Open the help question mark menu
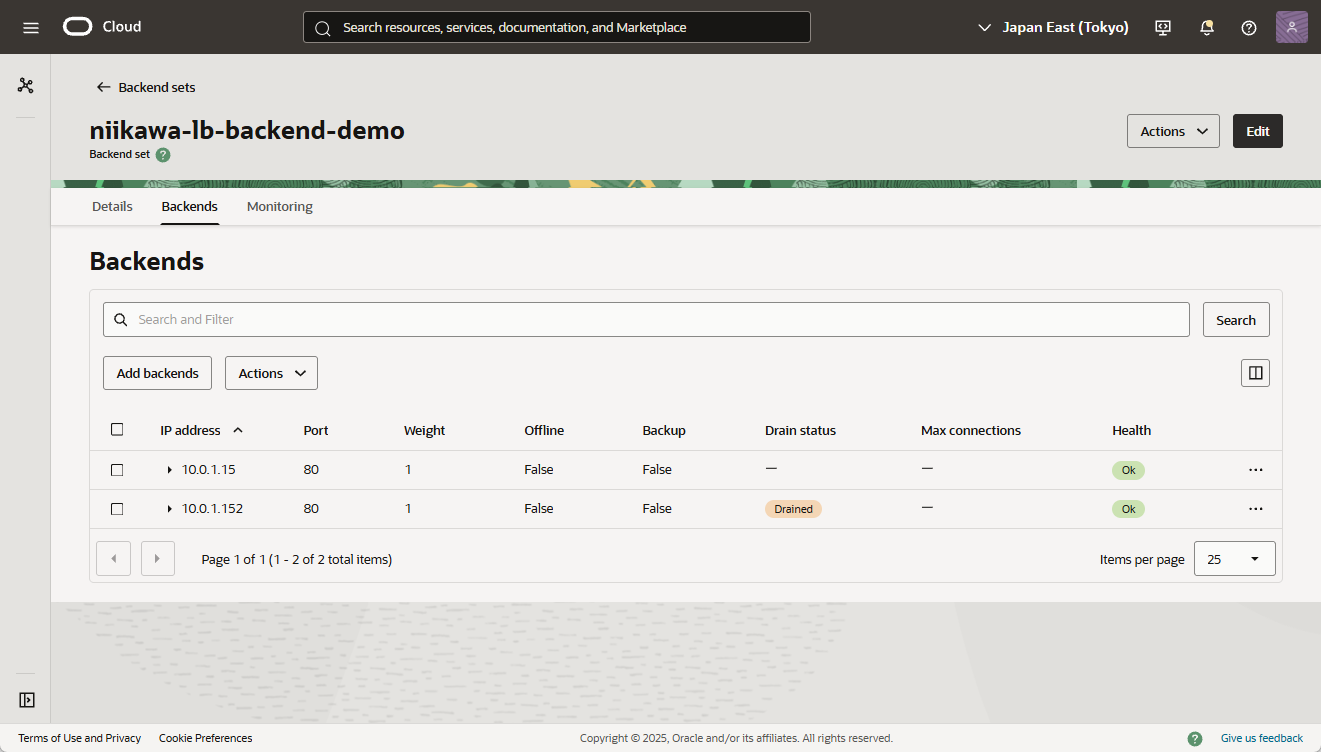Screen dimensions: 1321x752 tap(1249, 28)
